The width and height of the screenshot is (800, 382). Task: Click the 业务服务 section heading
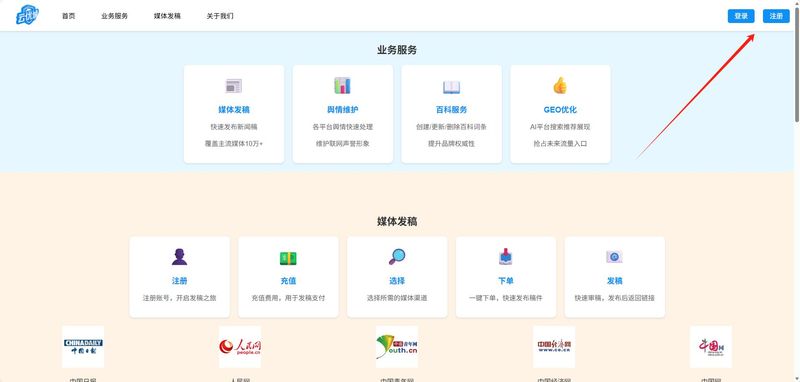pos(397,50)
